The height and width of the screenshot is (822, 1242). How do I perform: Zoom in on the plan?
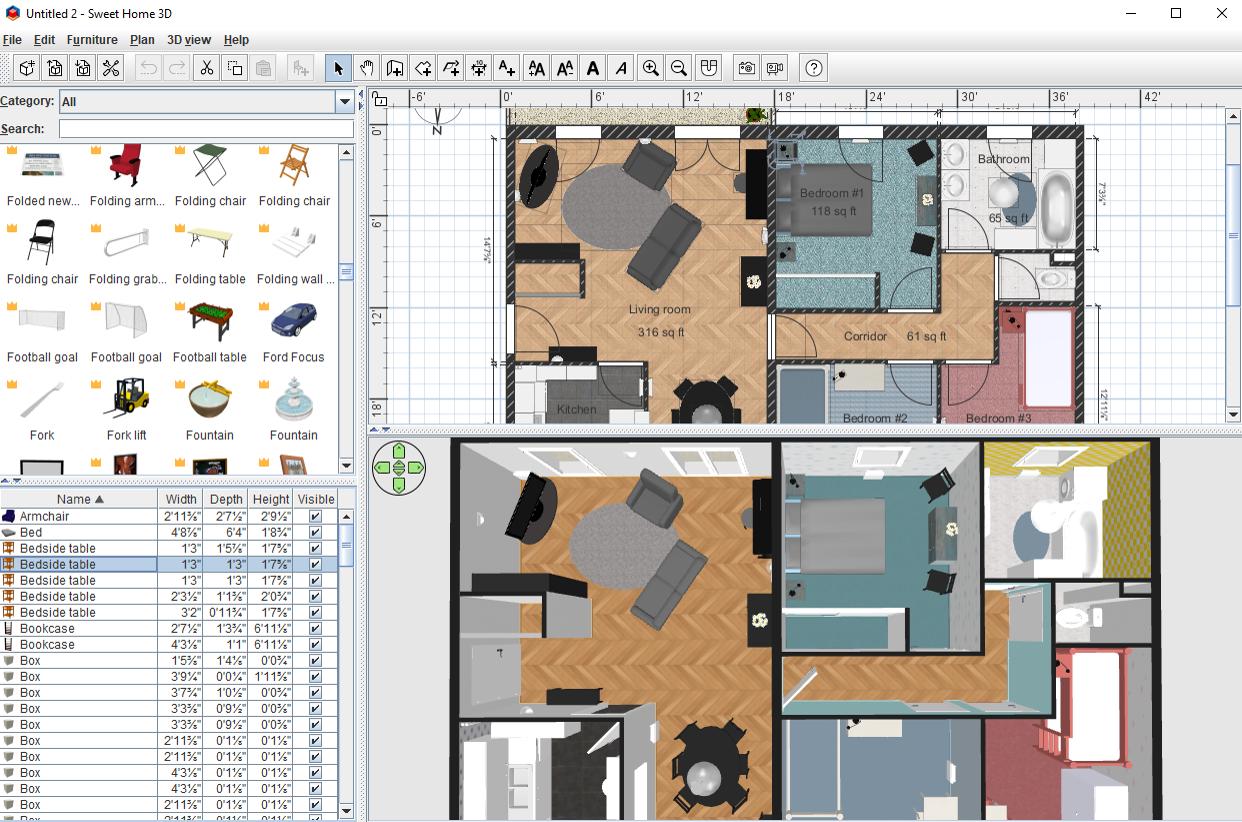click(x=651, y=68)
